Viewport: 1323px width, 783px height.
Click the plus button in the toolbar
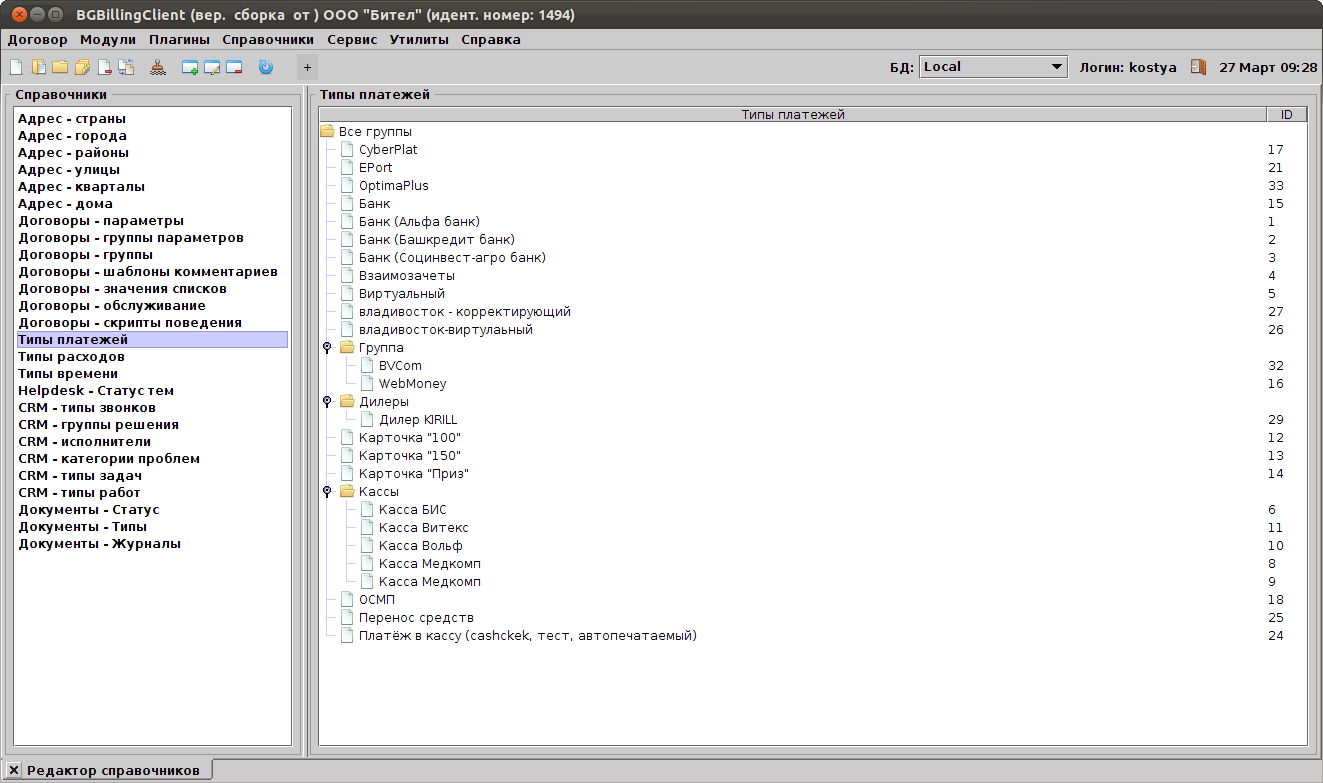307,67
